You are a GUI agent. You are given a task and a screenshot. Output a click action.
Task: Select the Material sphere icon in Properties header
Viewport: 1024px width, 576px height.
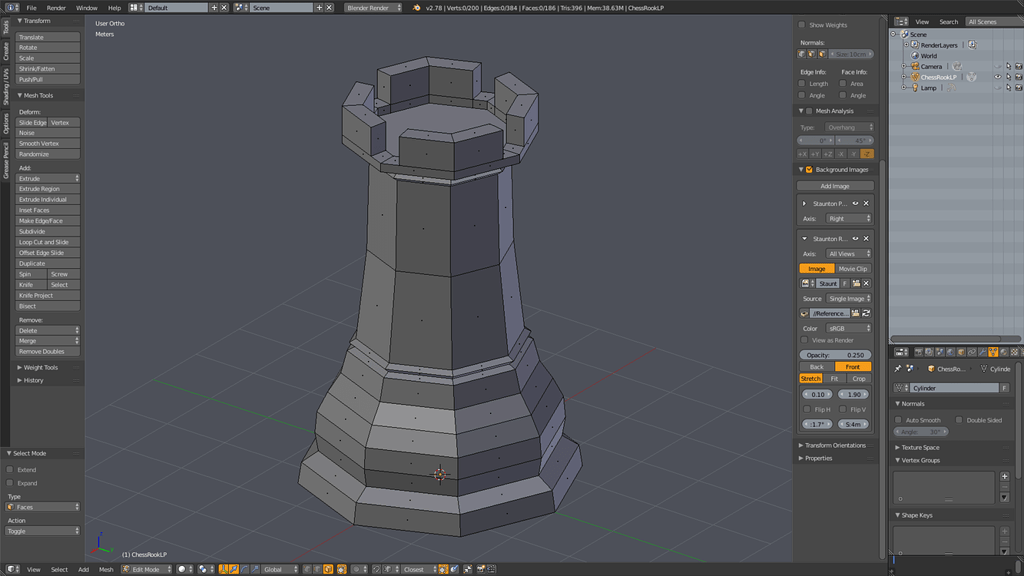pyautogui.click(x=1004, y=352)
